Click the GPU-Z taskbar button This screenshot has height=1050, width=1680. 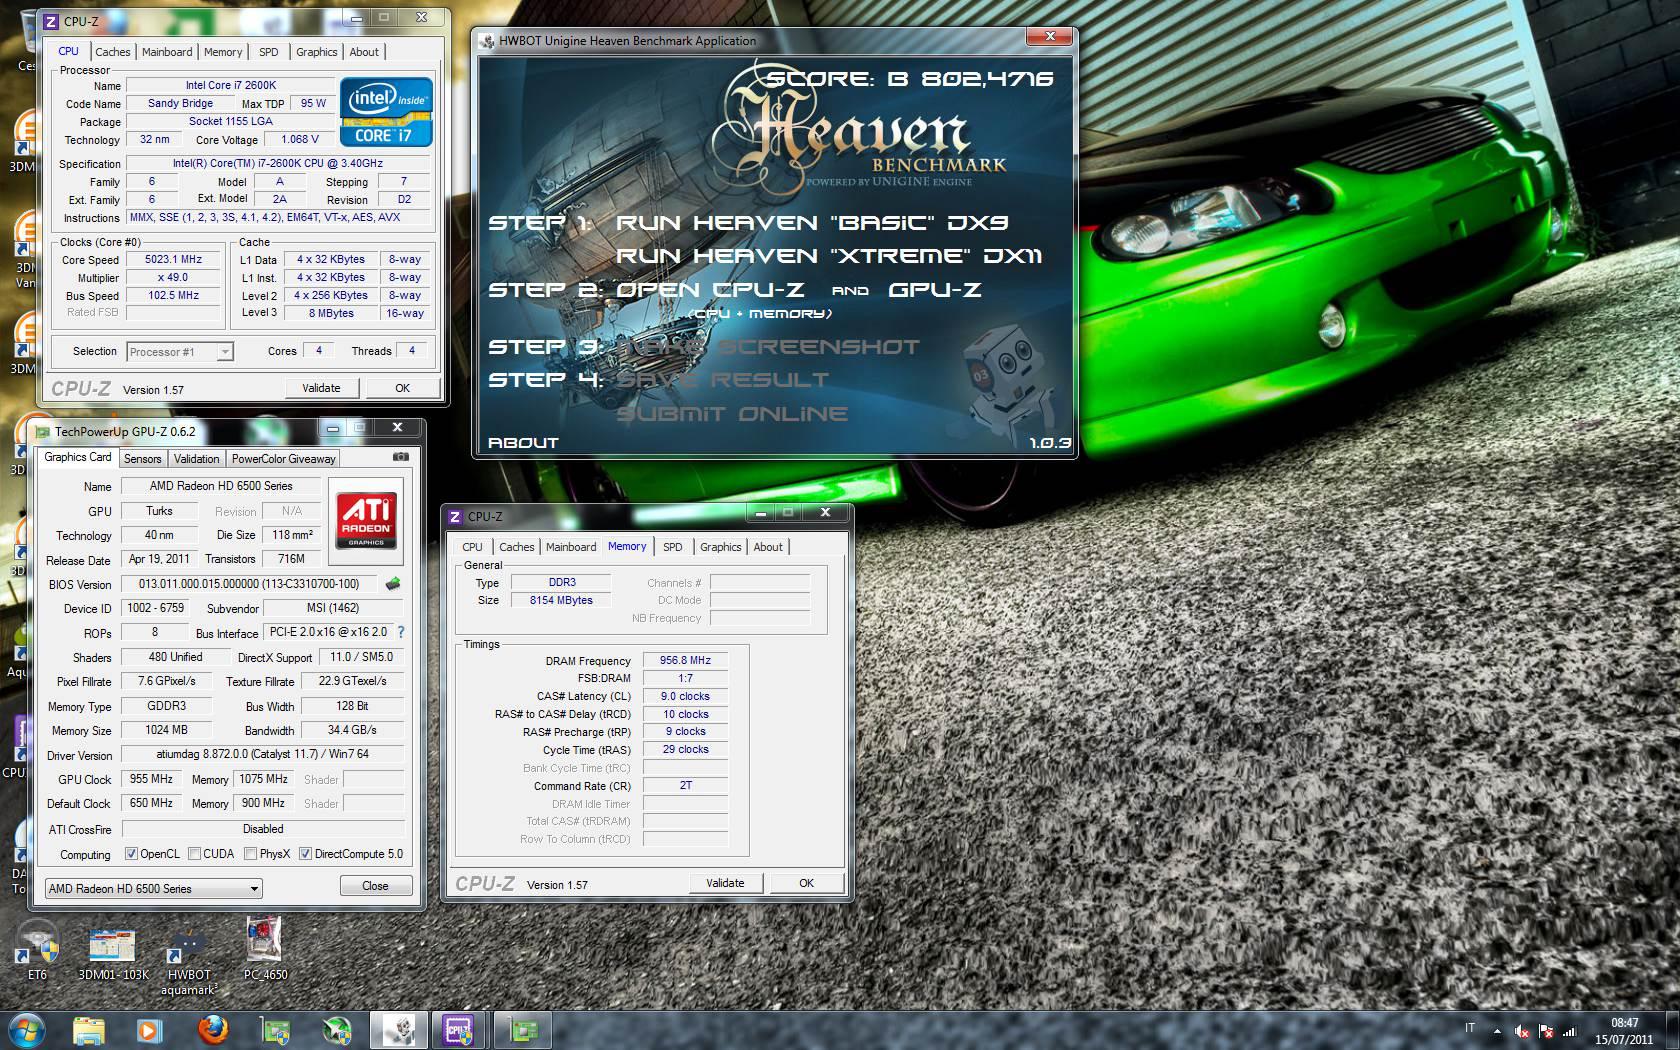coord(523,1030)
